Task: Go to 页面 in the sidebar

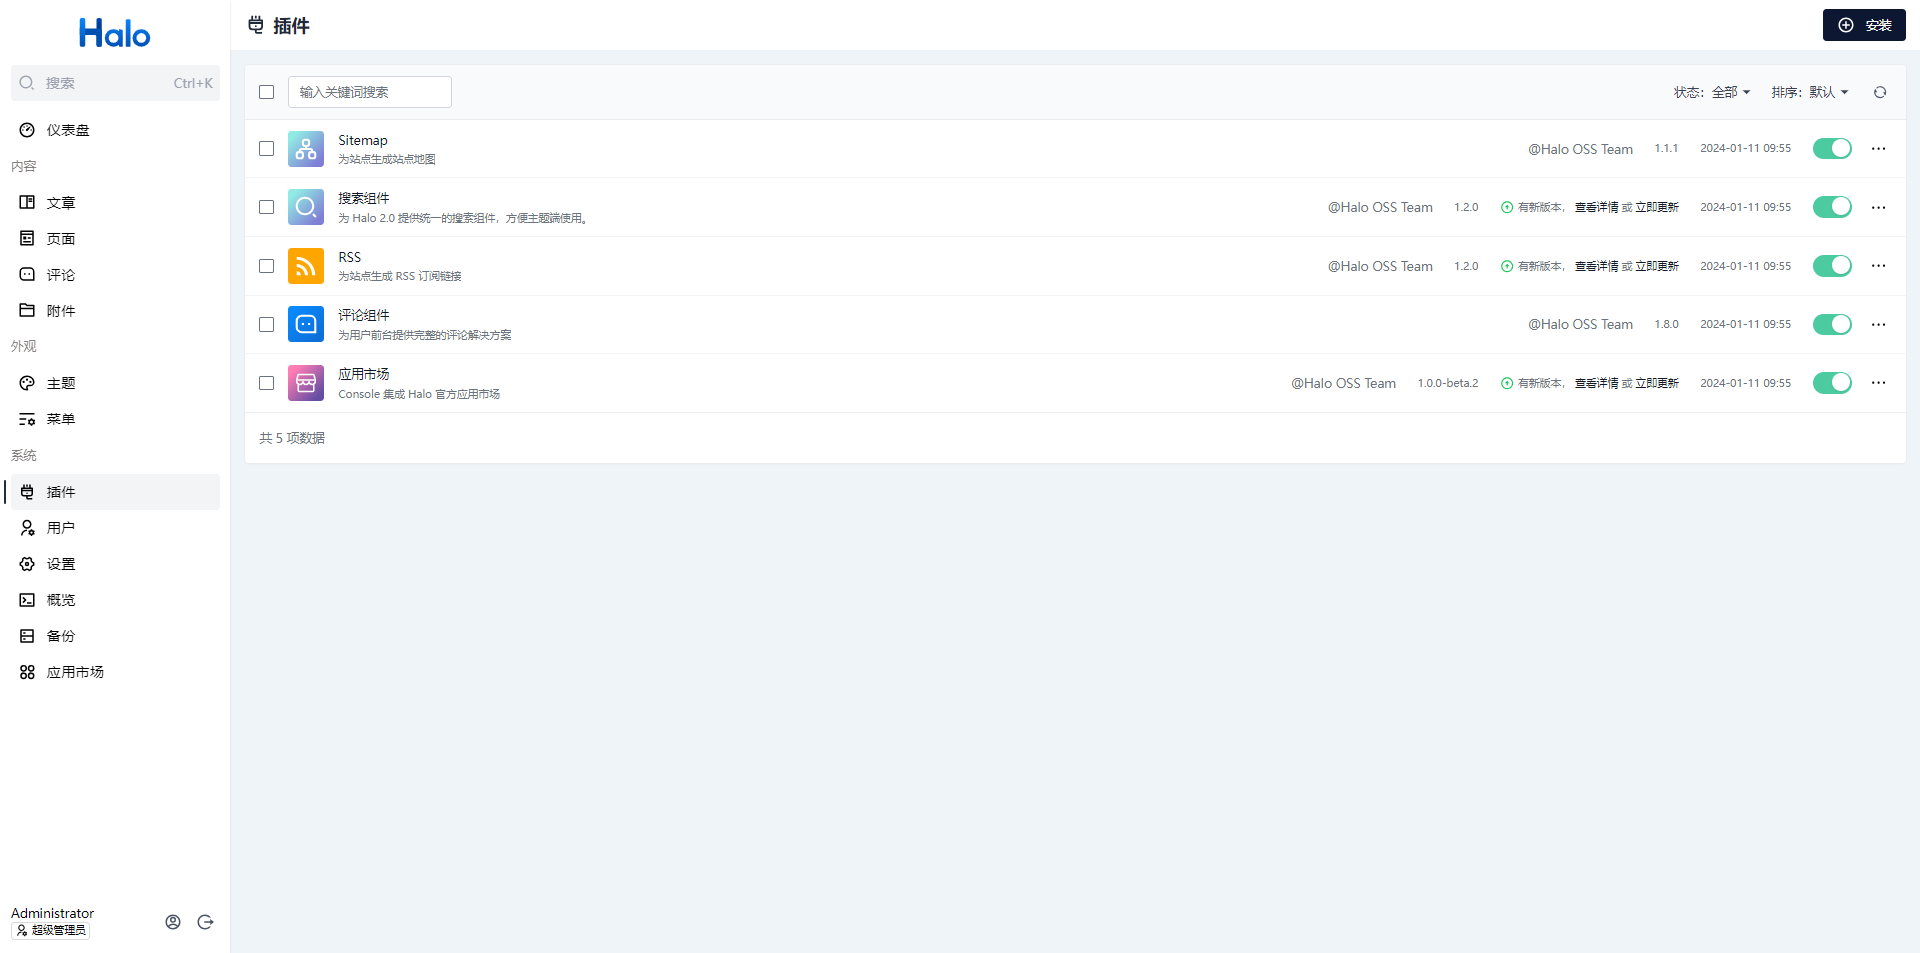Action: pos(115,238)
